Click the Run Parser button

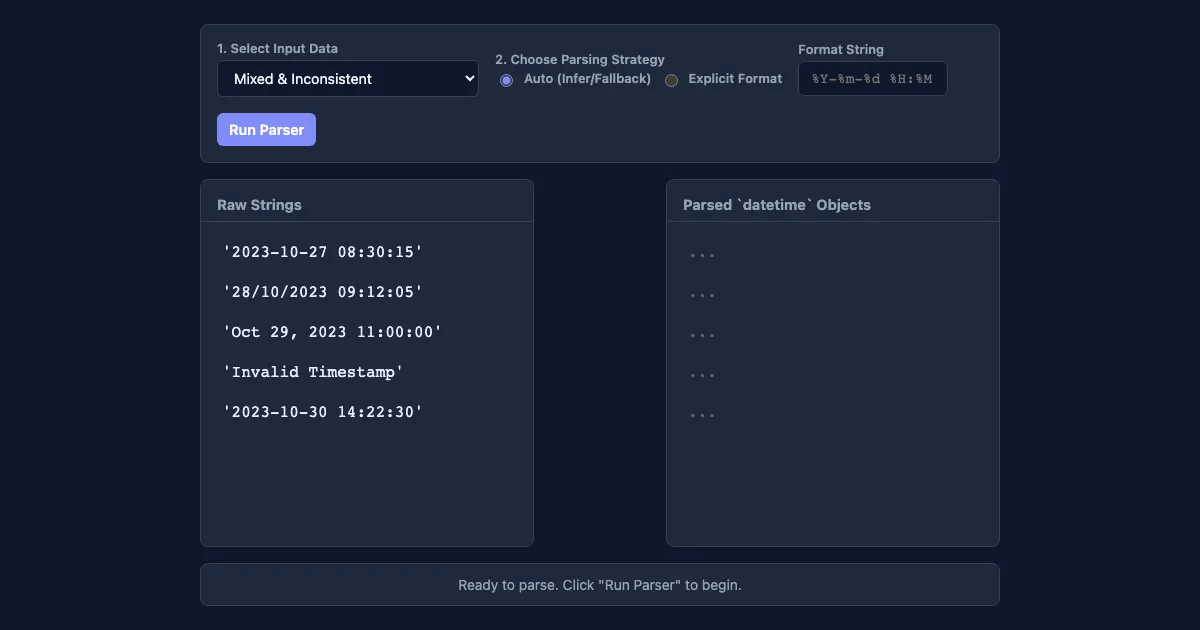pos(266,130)
